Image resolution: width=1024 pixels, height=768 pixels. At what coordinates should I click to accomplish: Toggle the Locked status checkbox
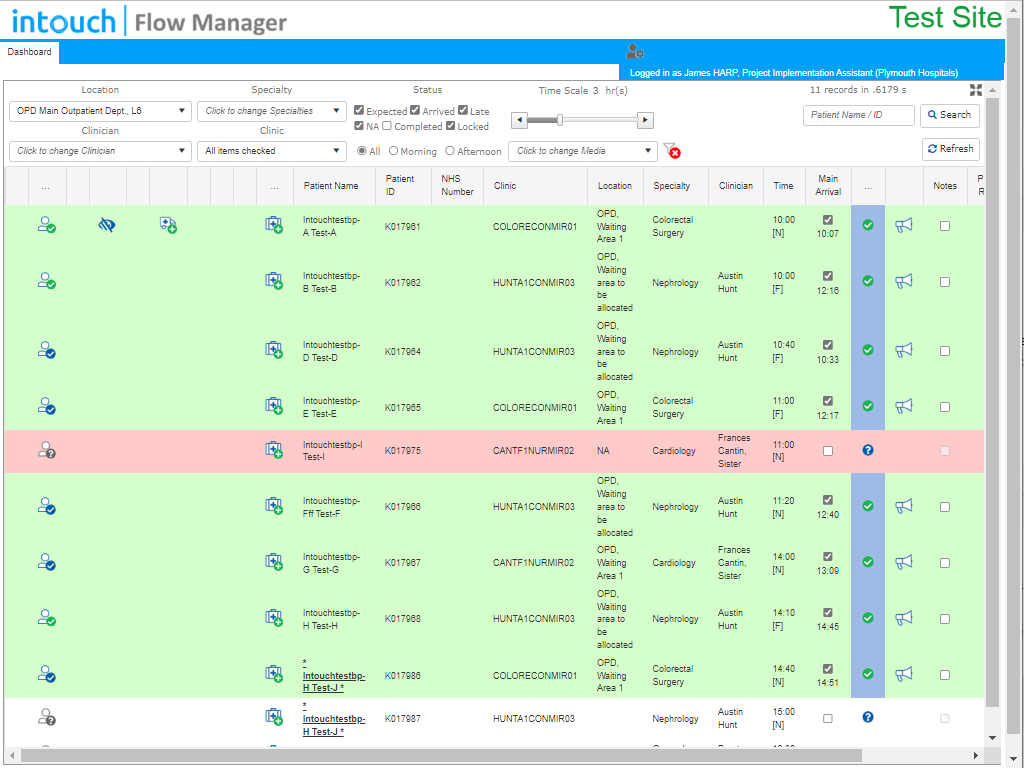[451, 125]
